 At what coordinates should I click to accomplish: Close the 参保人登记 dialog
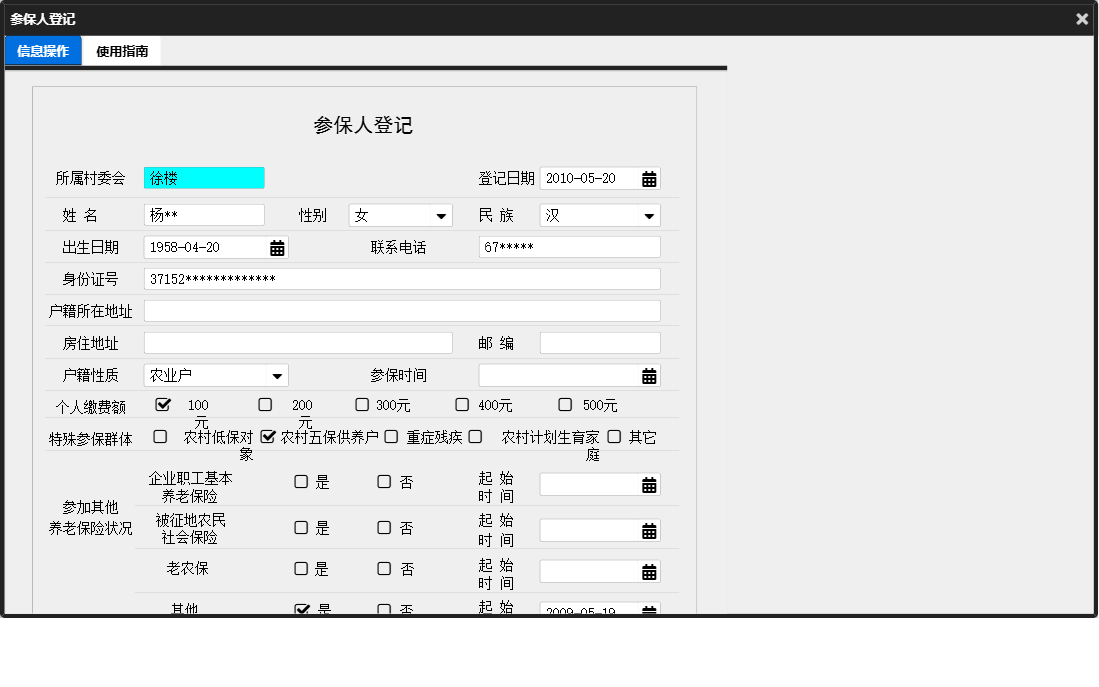tap(1082, 18)
